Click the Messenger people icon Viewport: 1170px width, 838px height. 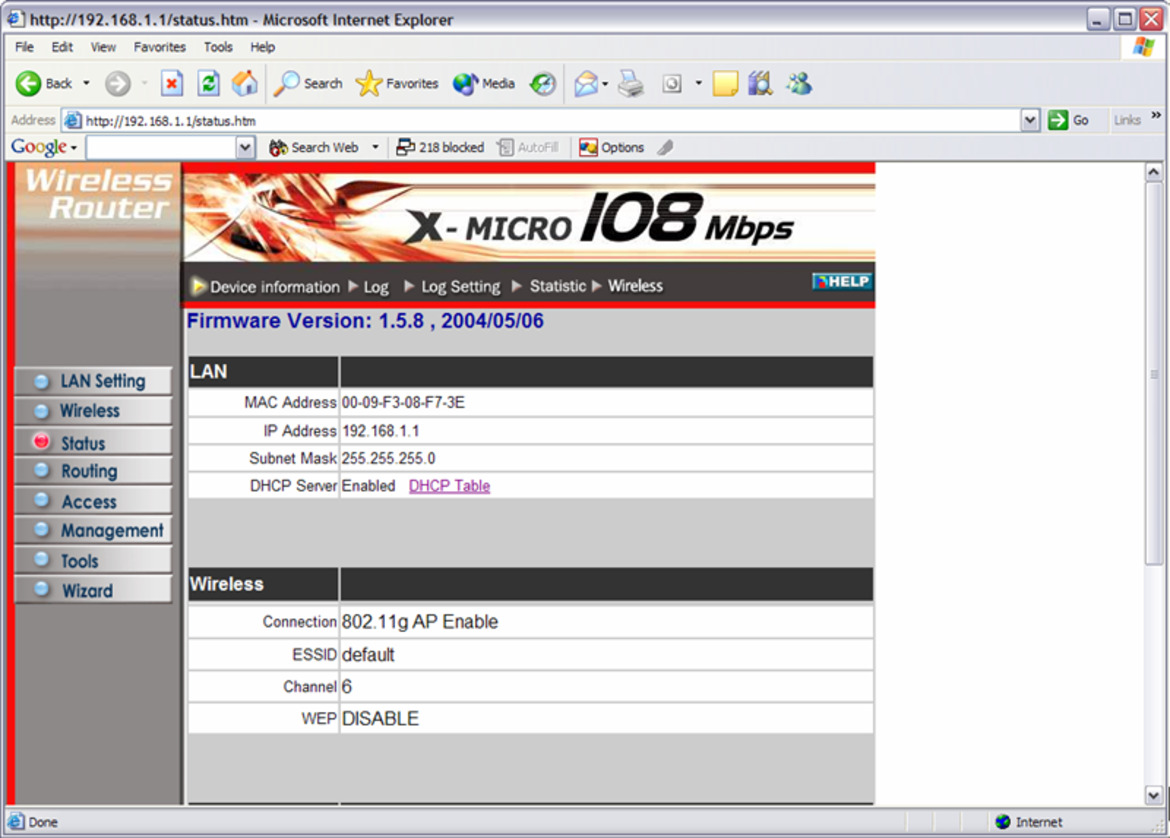point(799,84)
